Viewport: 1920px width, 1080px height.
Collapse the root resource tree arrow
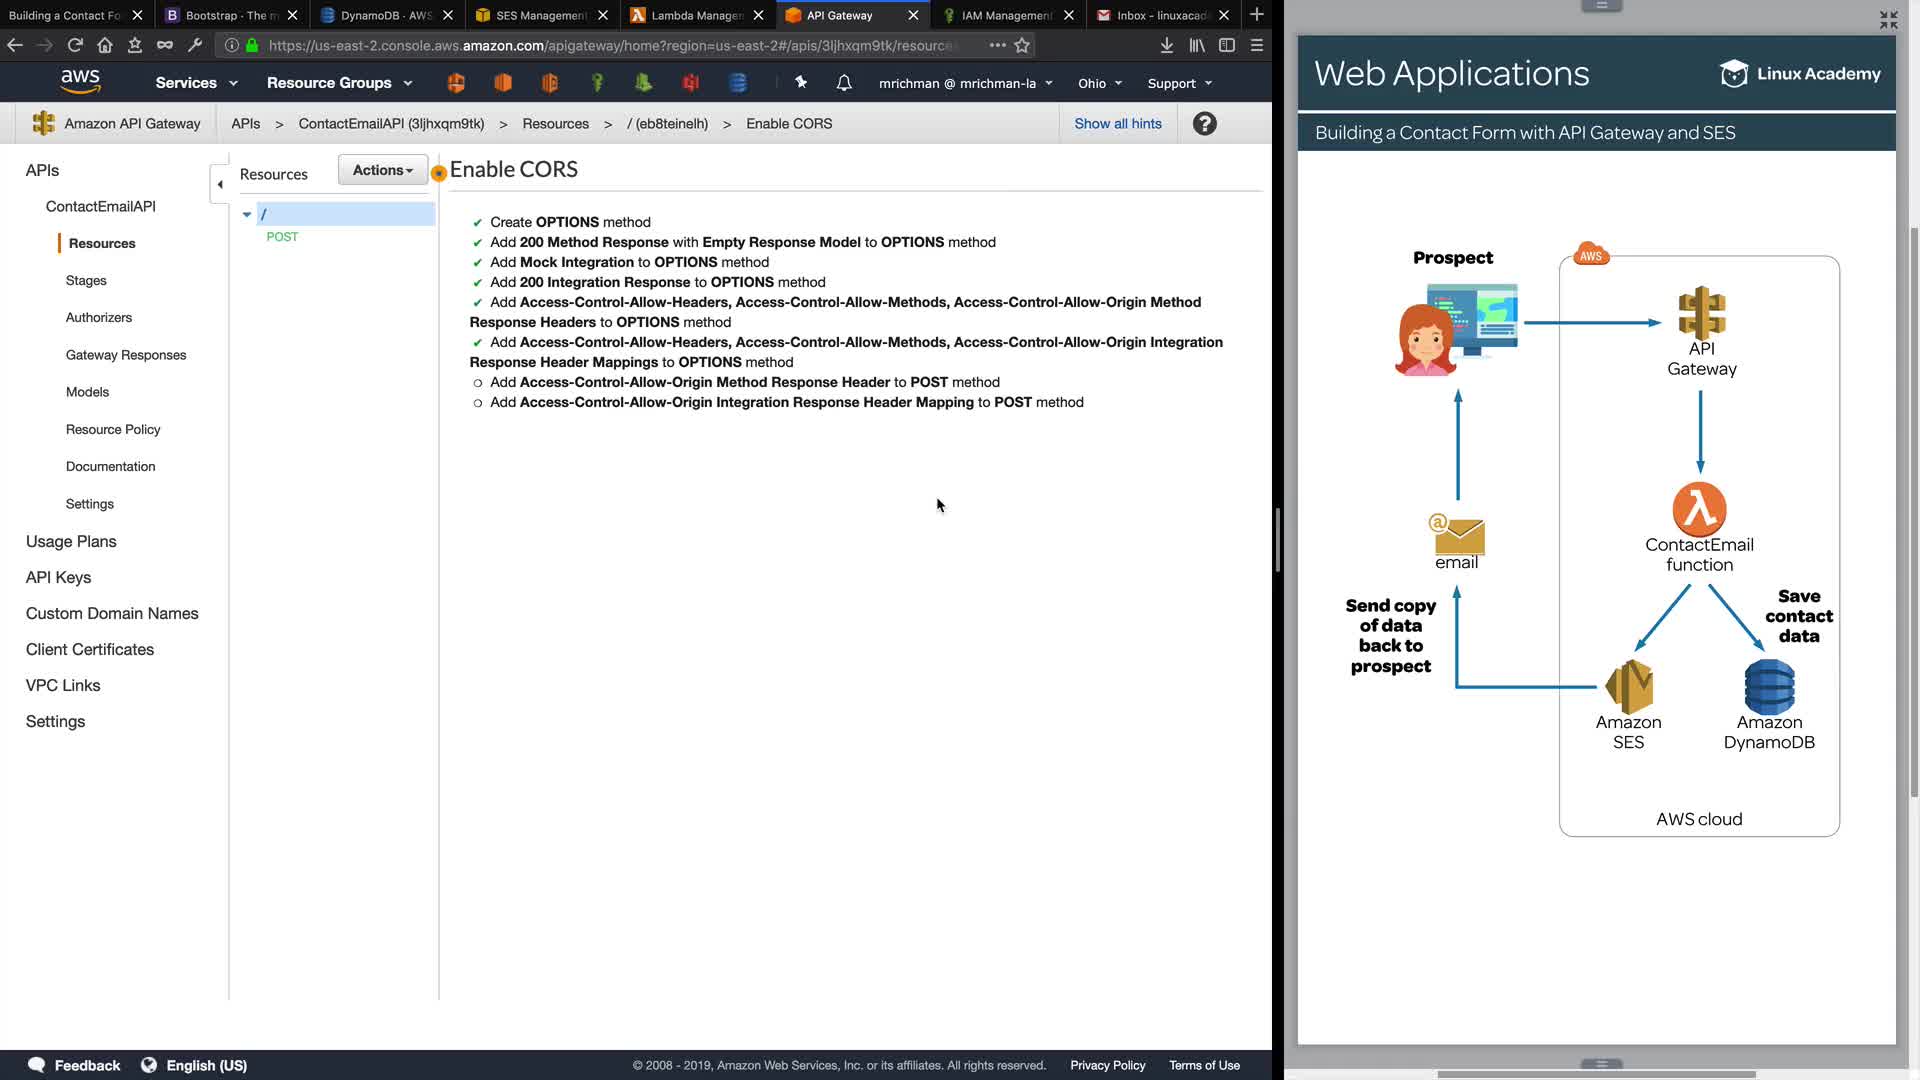(x=247, y=214)
